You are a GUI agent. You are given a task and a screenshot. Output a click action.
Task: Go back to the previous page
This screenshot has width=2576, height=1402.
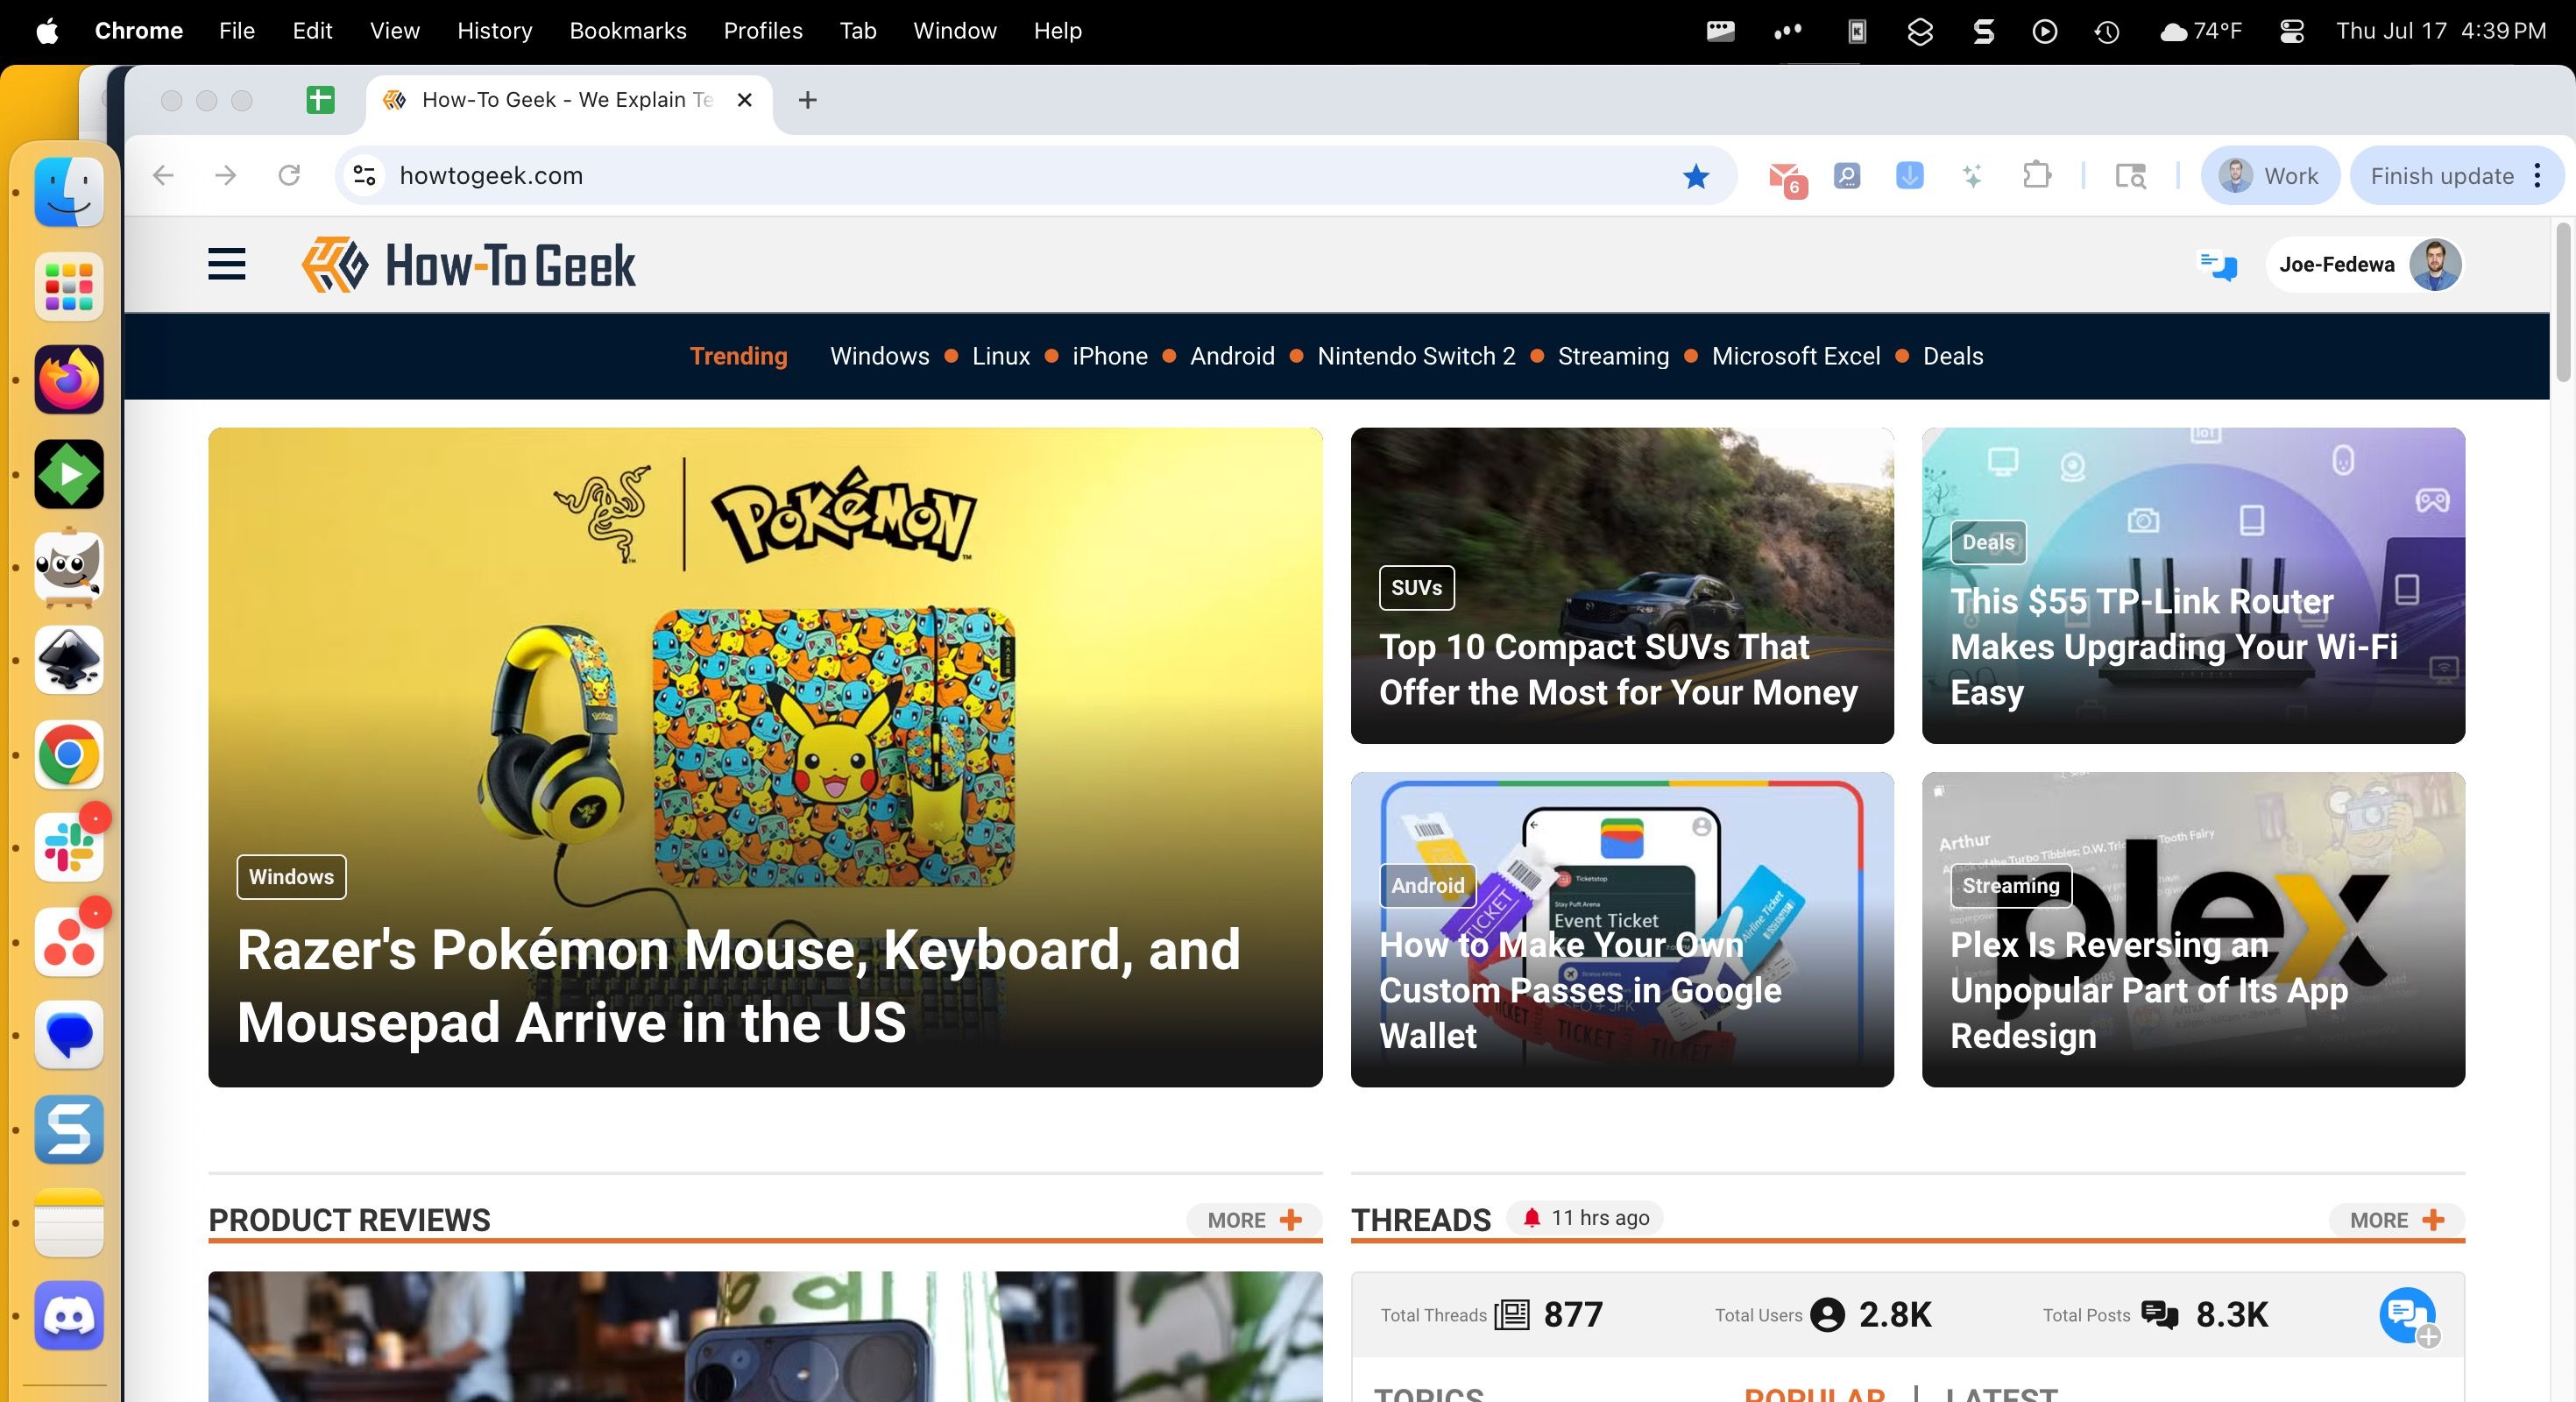[x=163, y=176]
